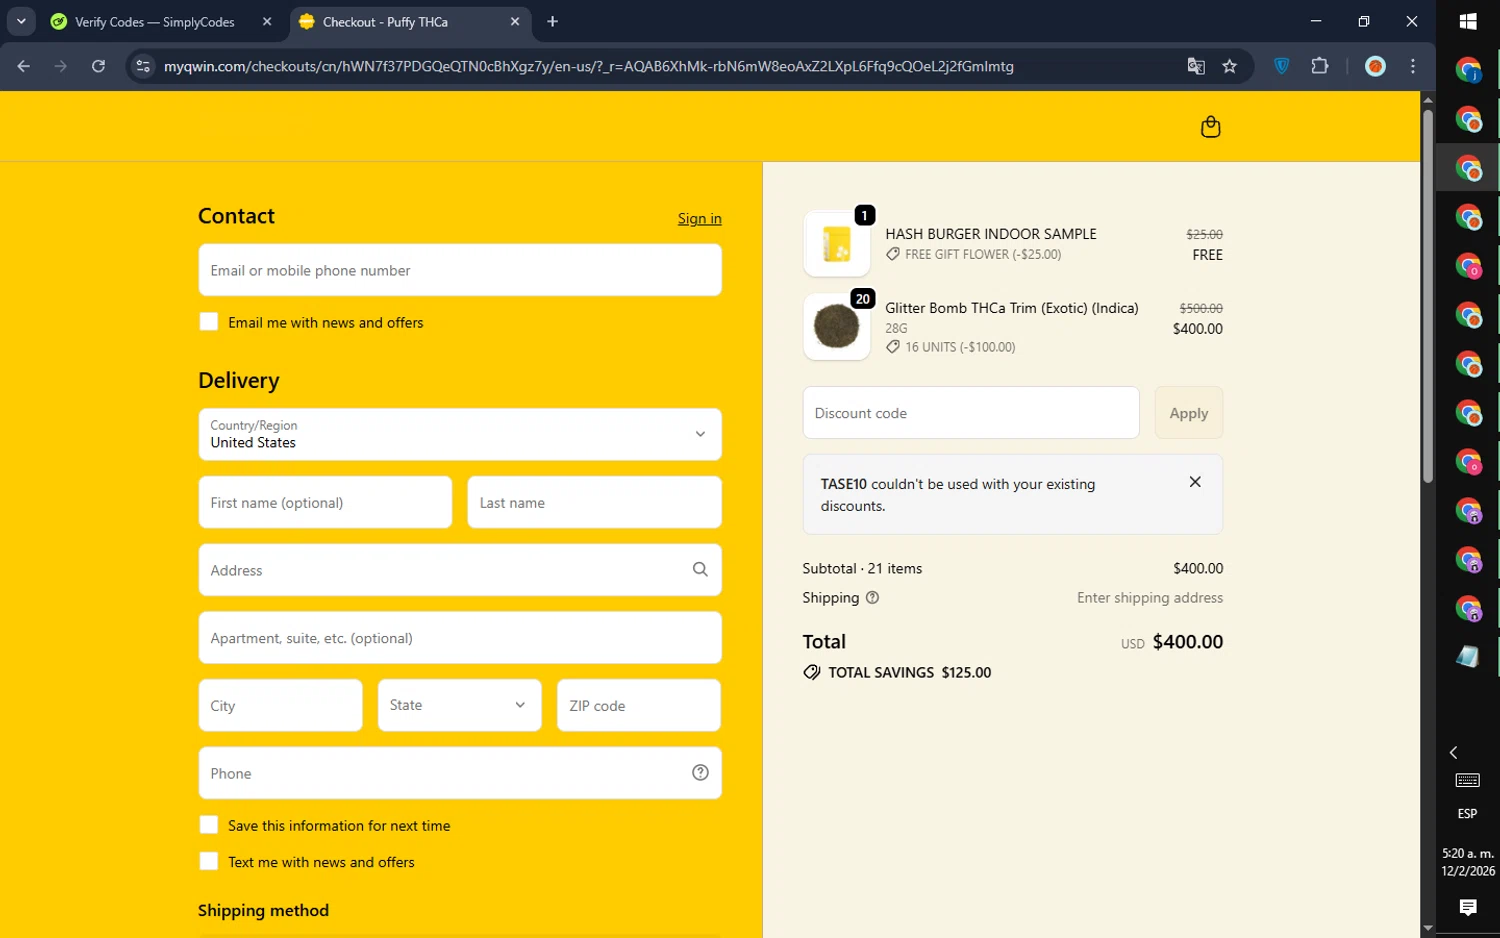Click the Sign in link
This screenshot has height=938, width=1500.
click(x=700, y=218)
